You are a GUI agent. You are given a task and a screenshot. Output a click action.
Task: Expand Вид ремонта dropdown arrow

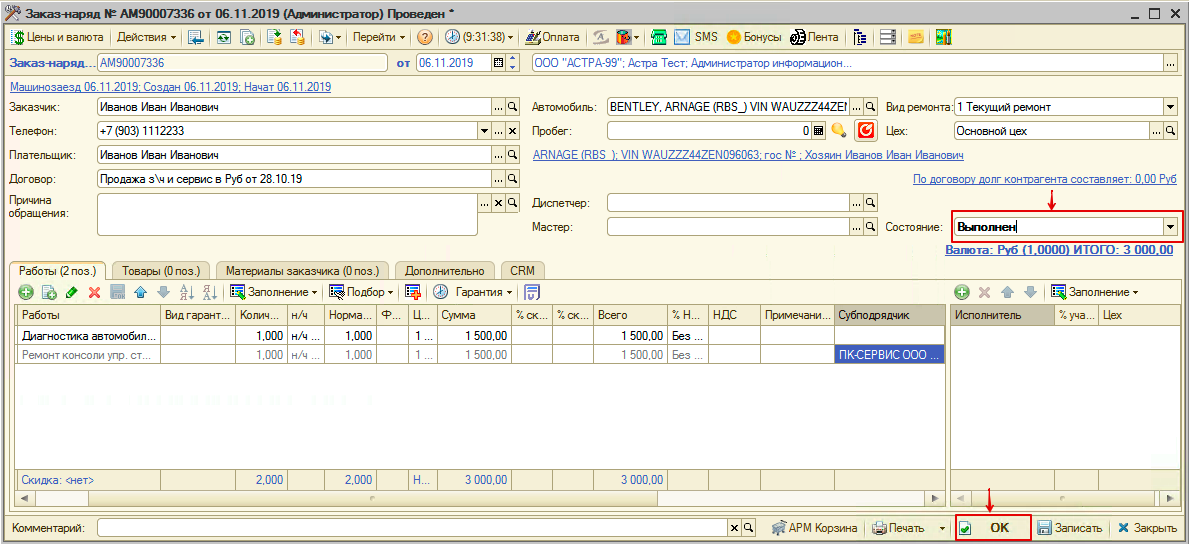point(1169,107)
